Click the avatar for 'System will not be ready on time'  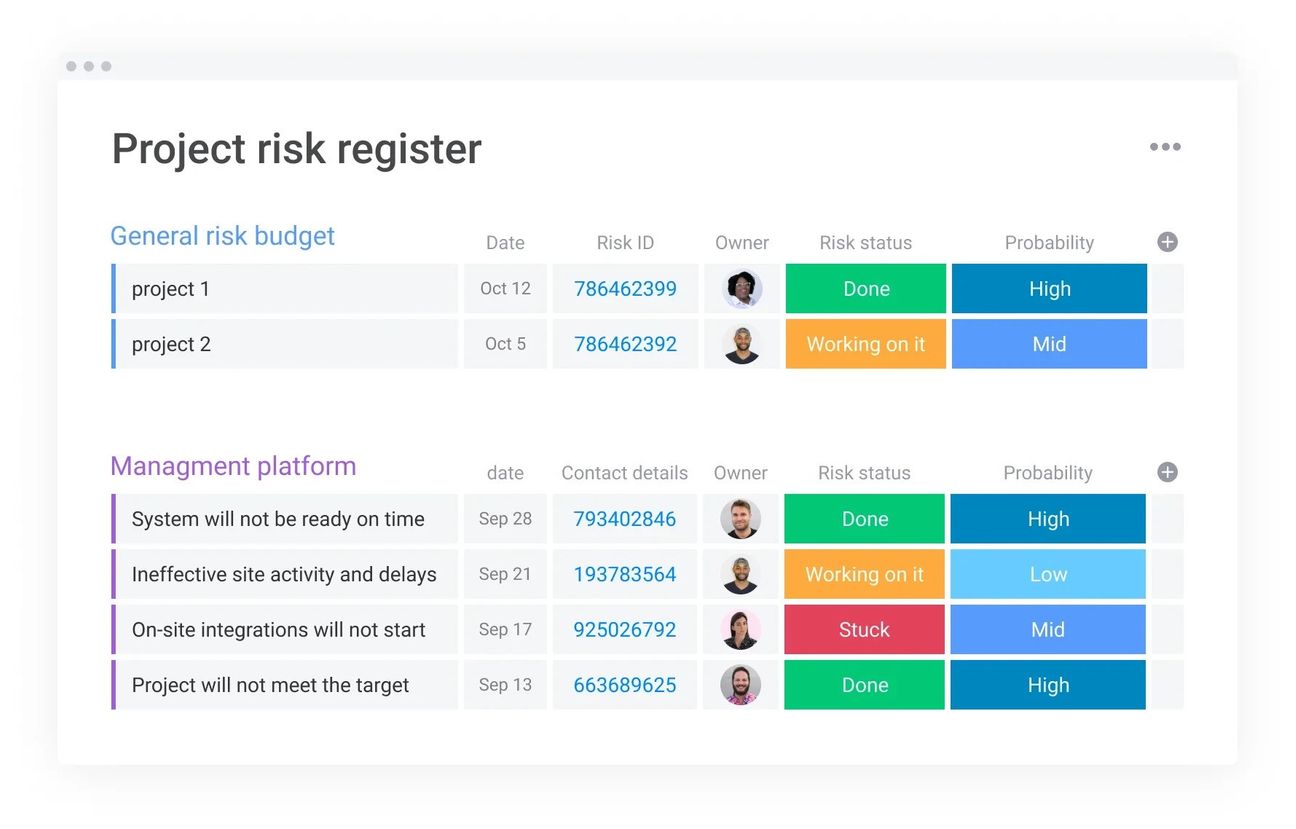tap(740, 519)
